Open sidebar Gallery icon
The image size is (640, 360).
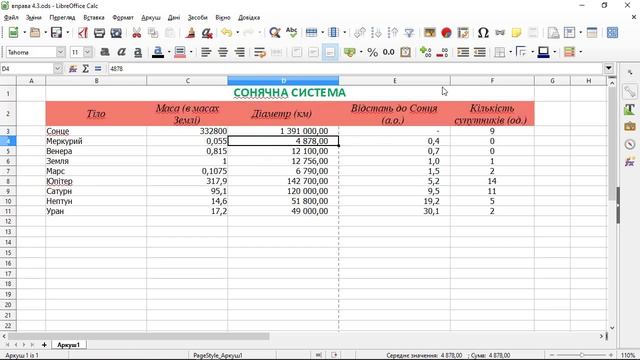[x=630, y=127]
